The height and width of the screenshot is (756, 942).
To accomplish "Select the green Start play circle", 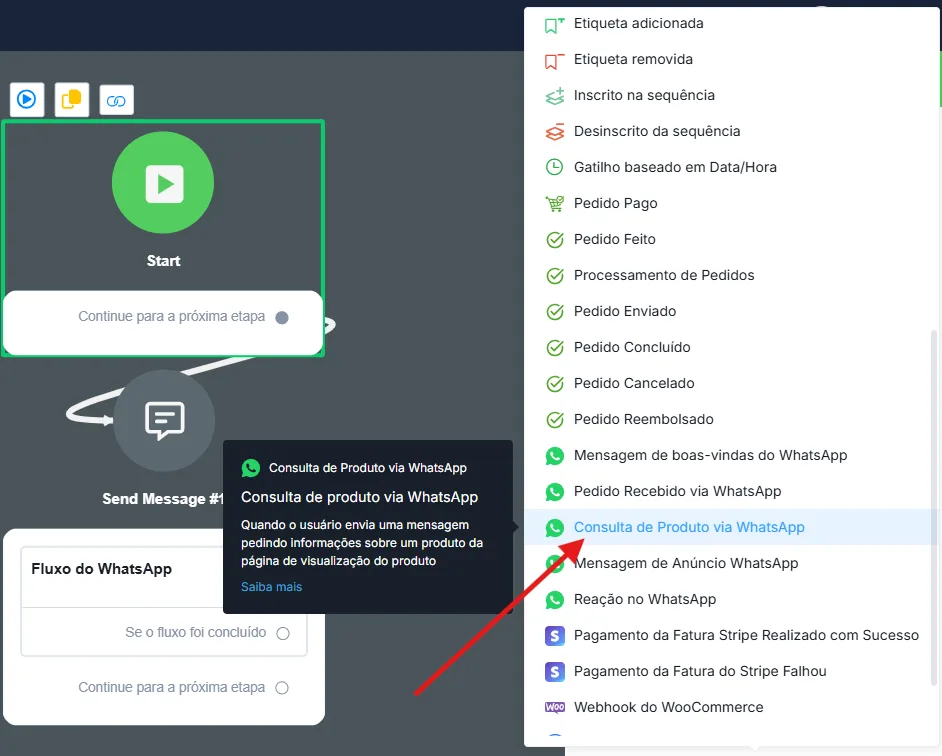I will click(163, 183).
